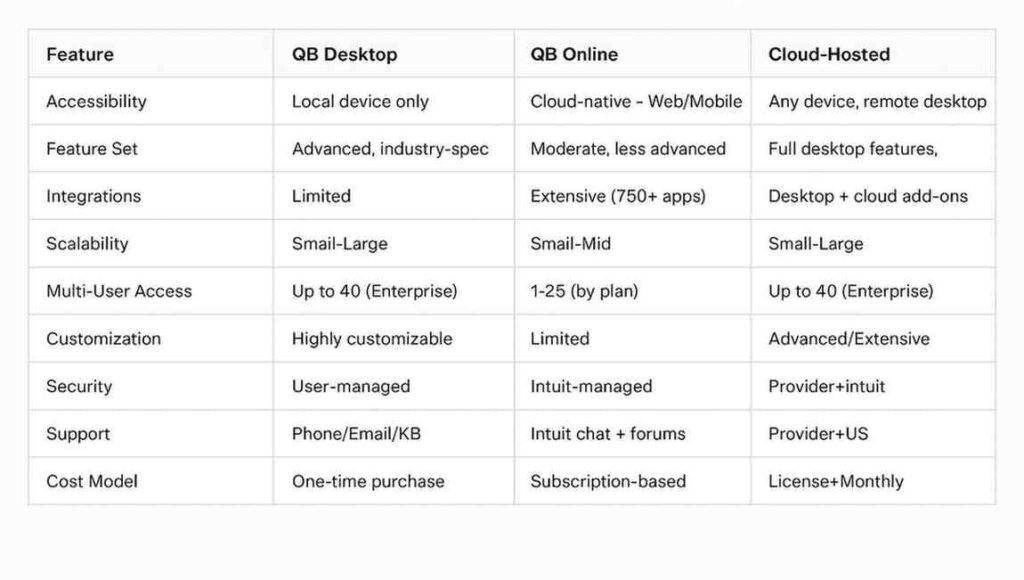Click the "QB Online" column header
1024x580 pixels.
coord(574,54)
